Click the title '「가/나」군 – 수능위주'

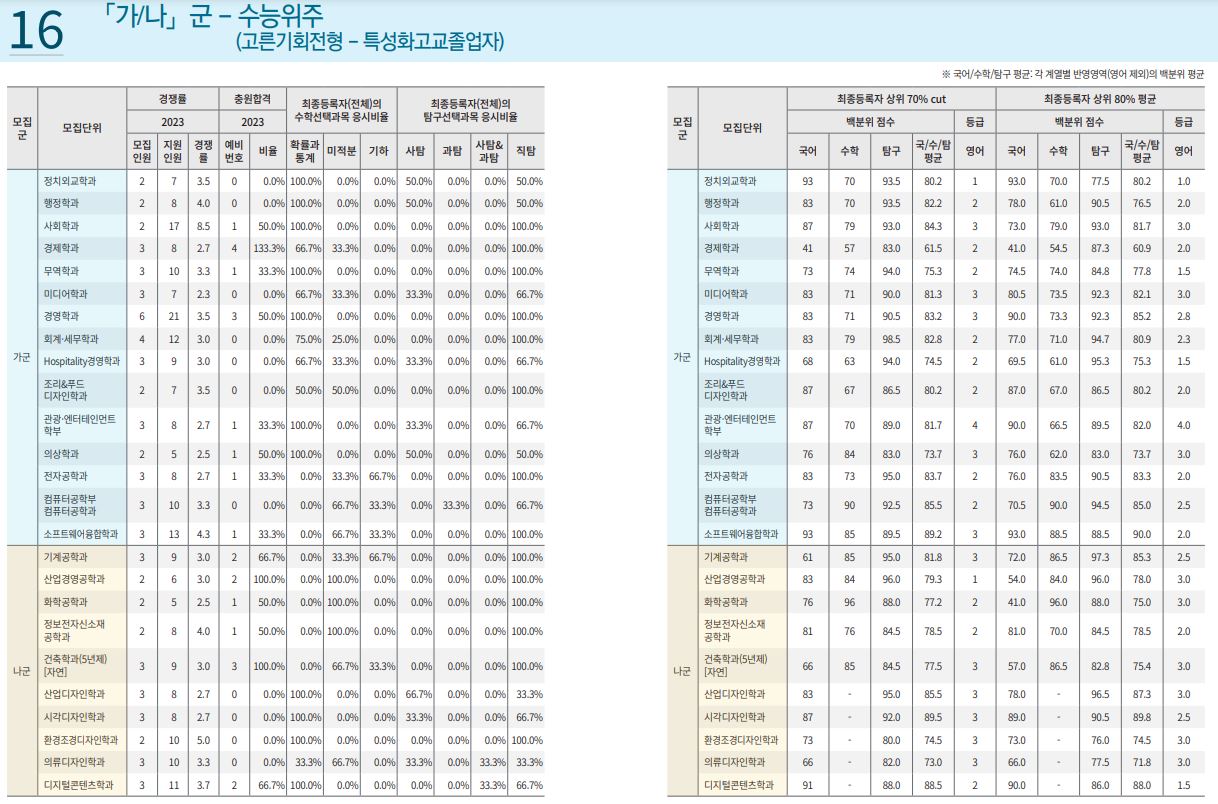coord(211,16)
